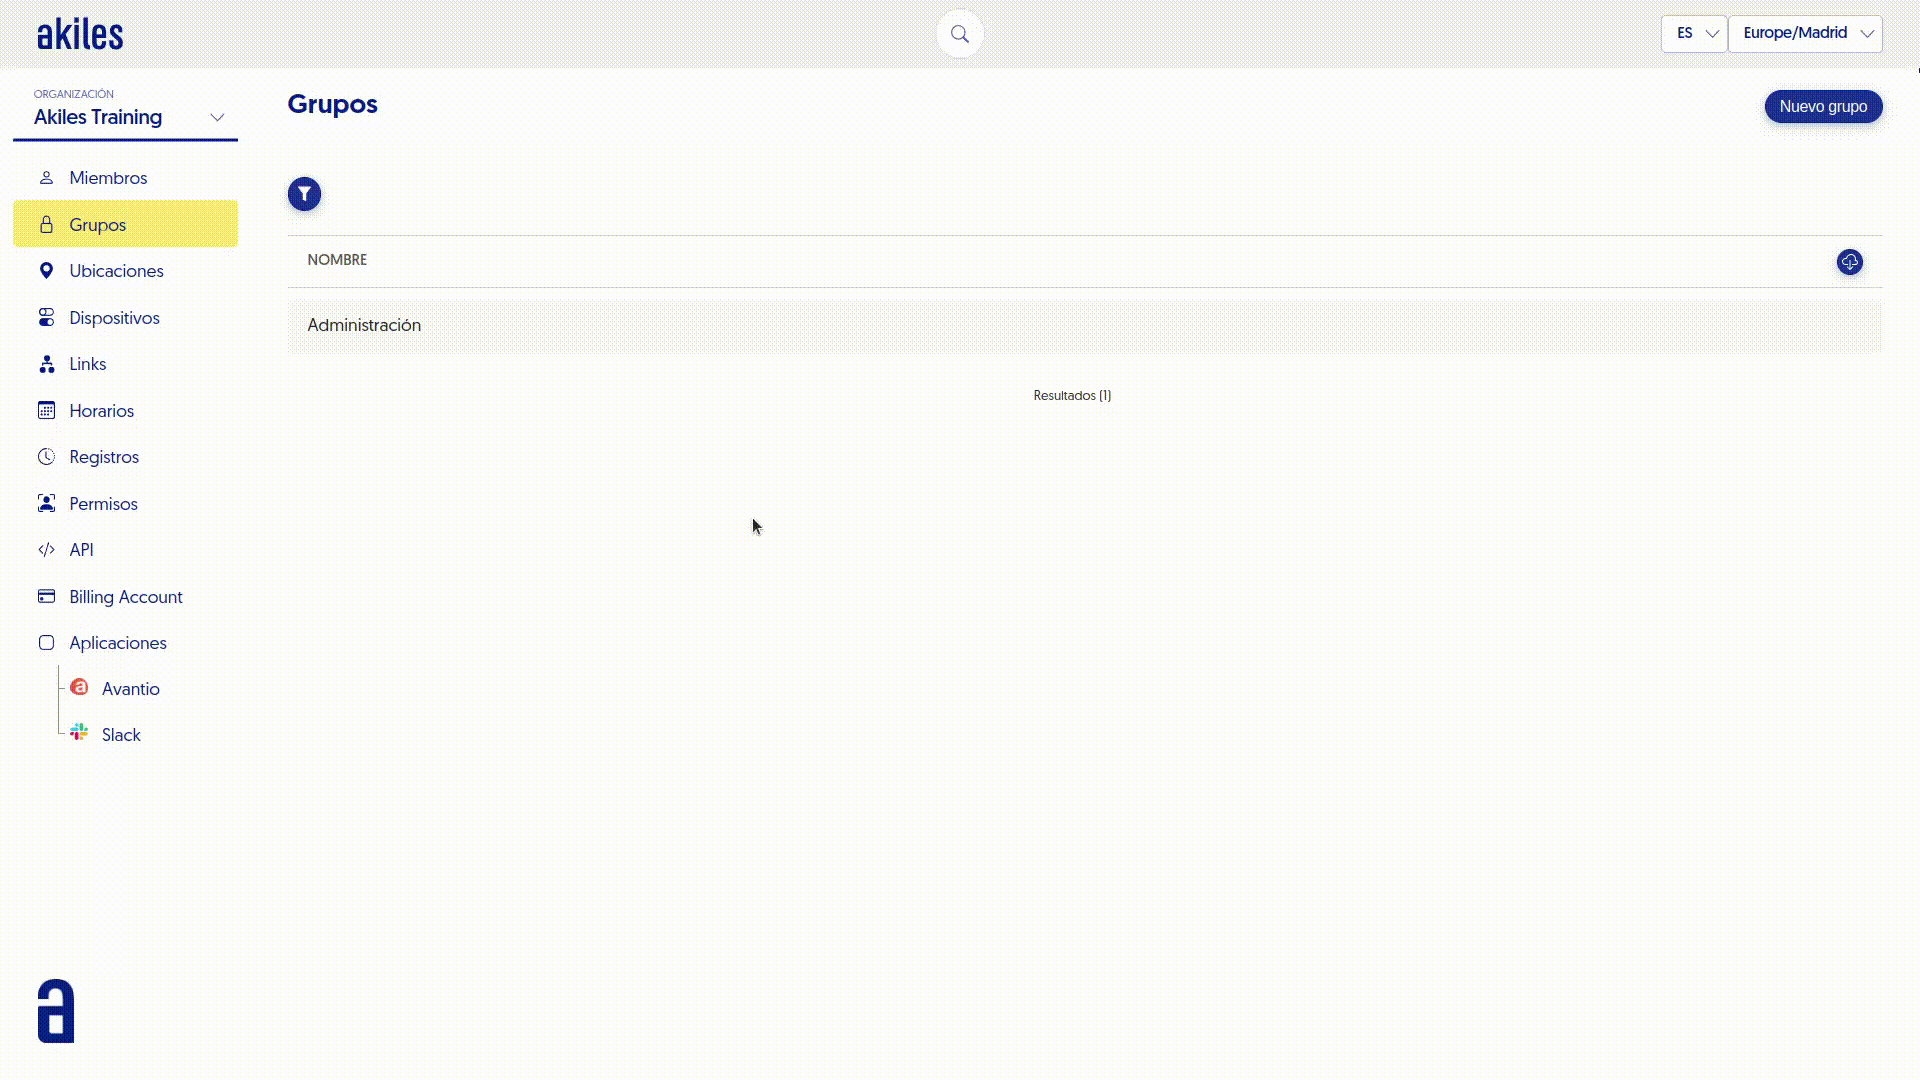Open the Europe/Madrid timezone dropdown
The image size is (1920, 1080).
[x=1804, y=33]
